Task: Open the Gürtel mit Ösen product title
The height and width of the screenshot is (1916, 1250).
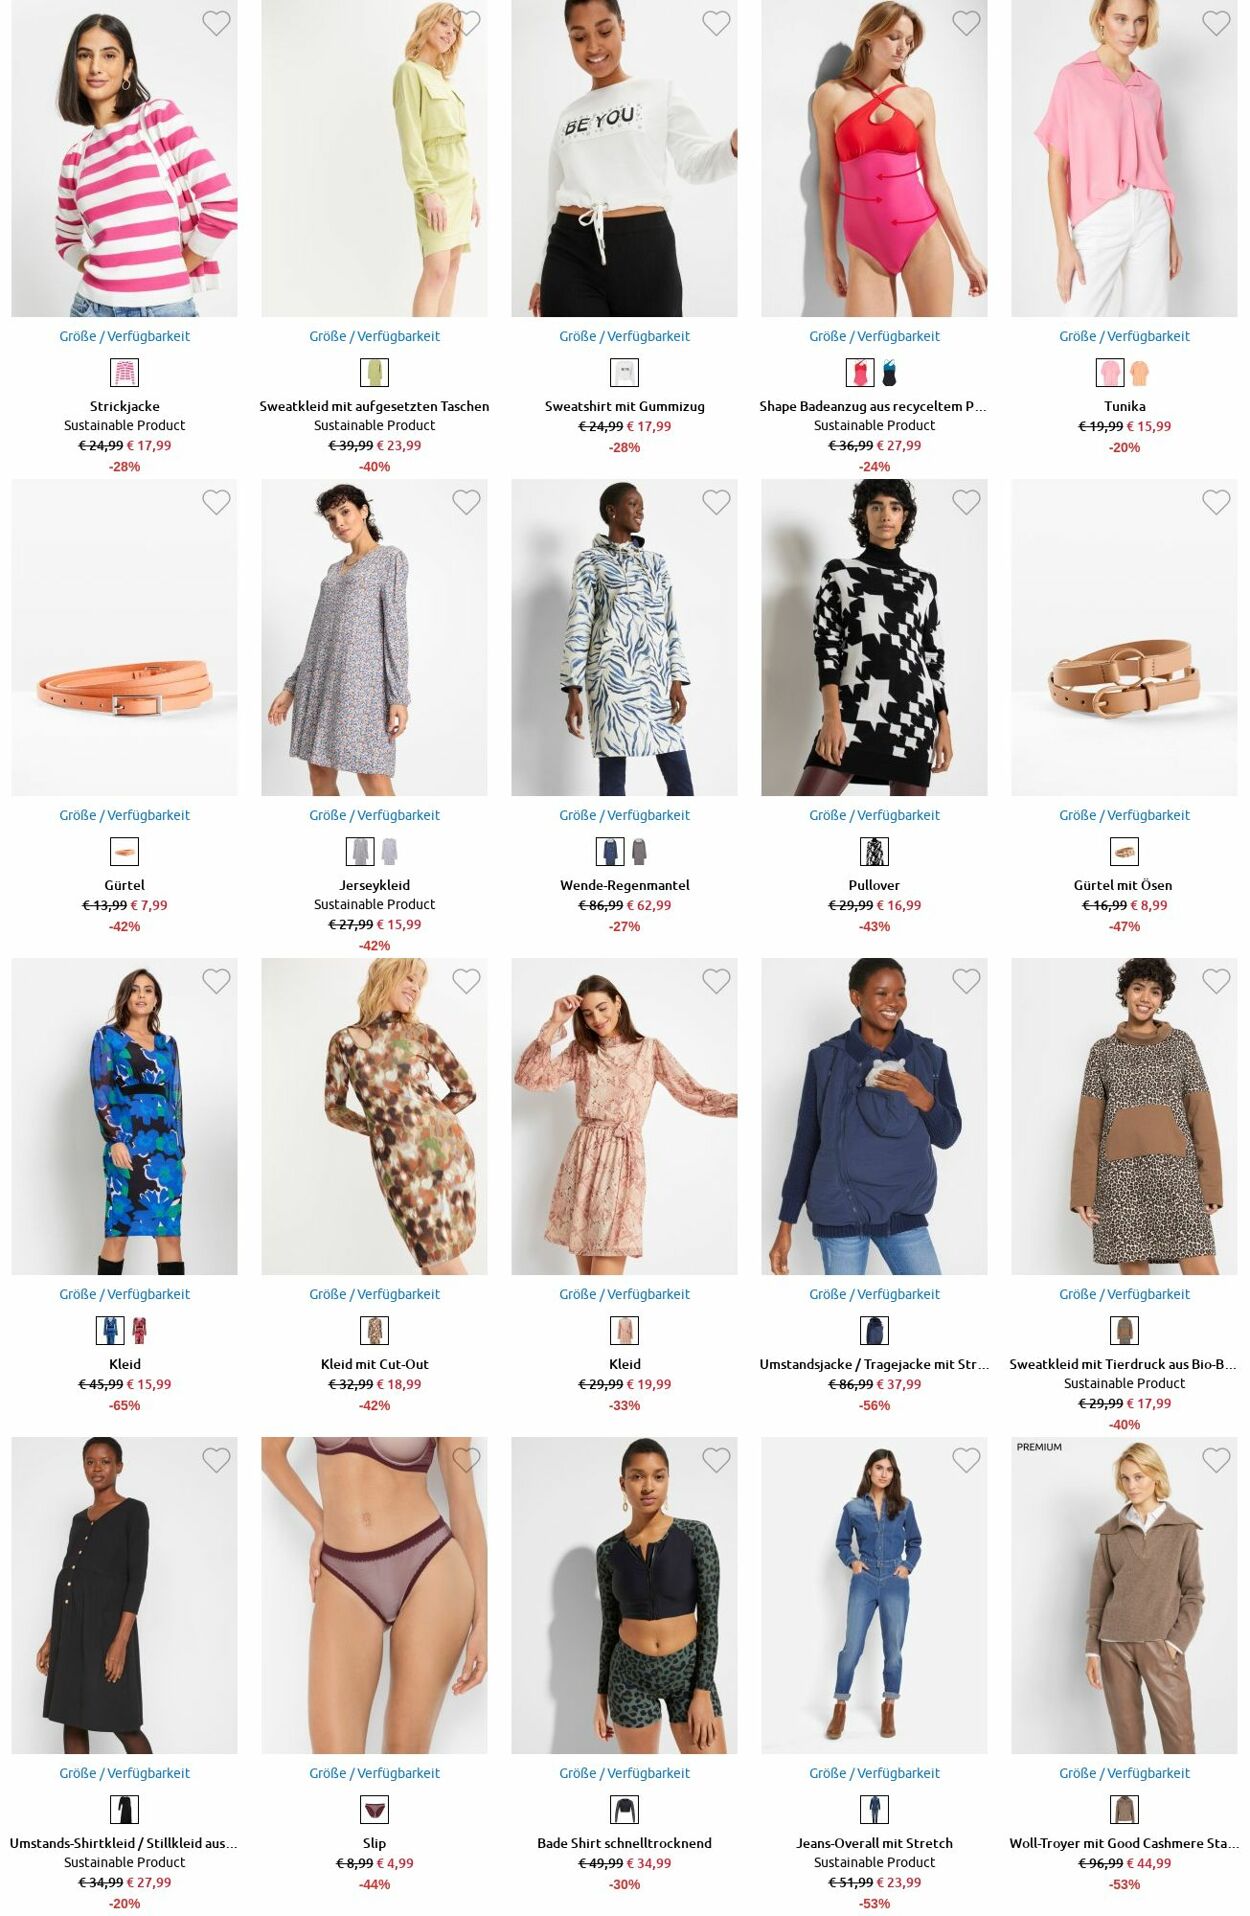Action: [1124, 885]
